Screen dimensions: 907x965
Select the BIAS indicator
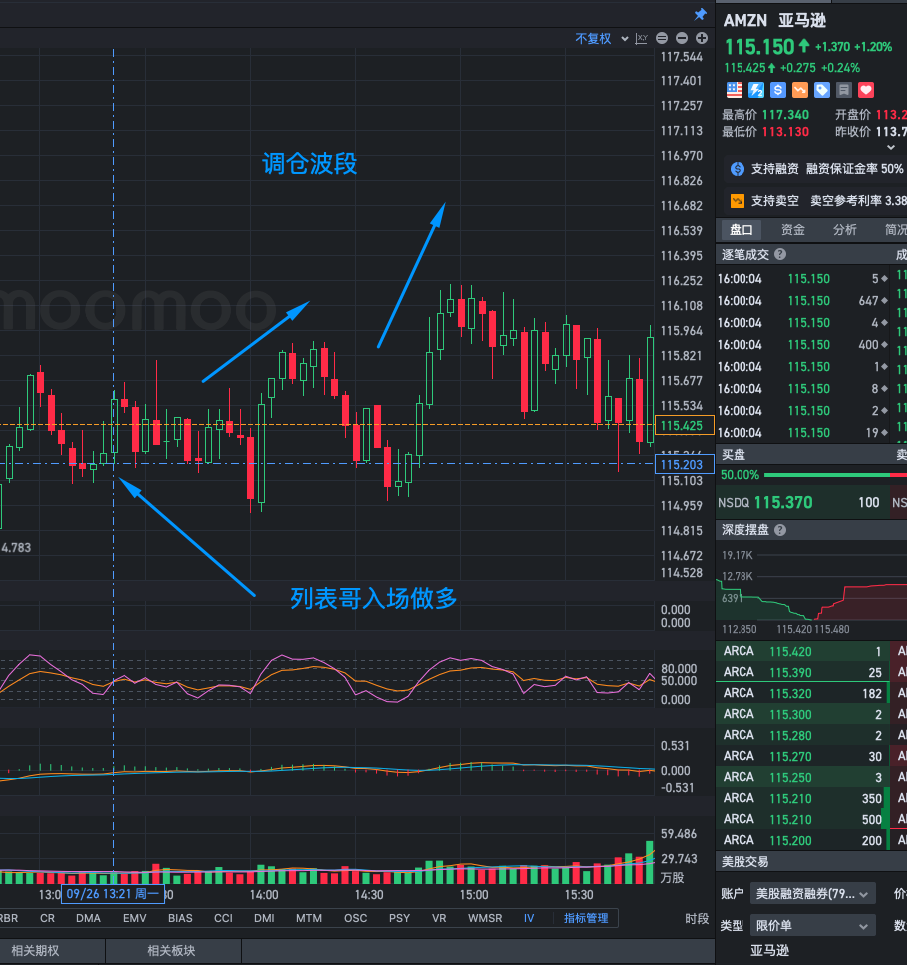pyautogui.click(x=180, y=918)
